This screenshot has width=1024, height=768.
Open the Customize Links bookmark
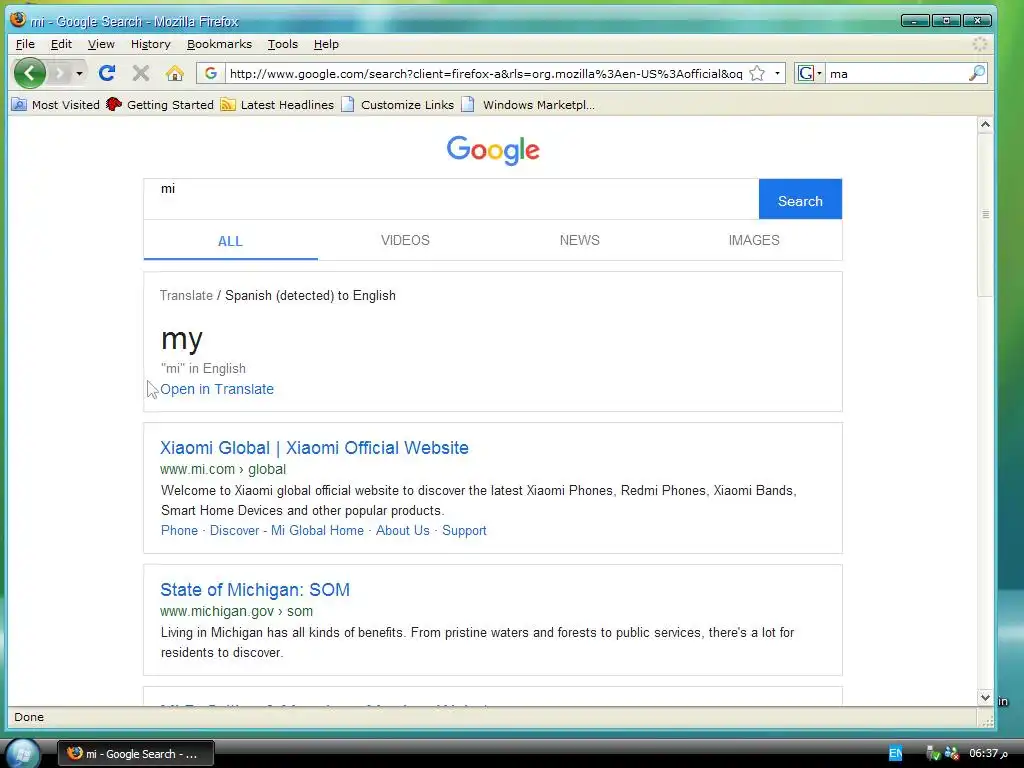397,104
